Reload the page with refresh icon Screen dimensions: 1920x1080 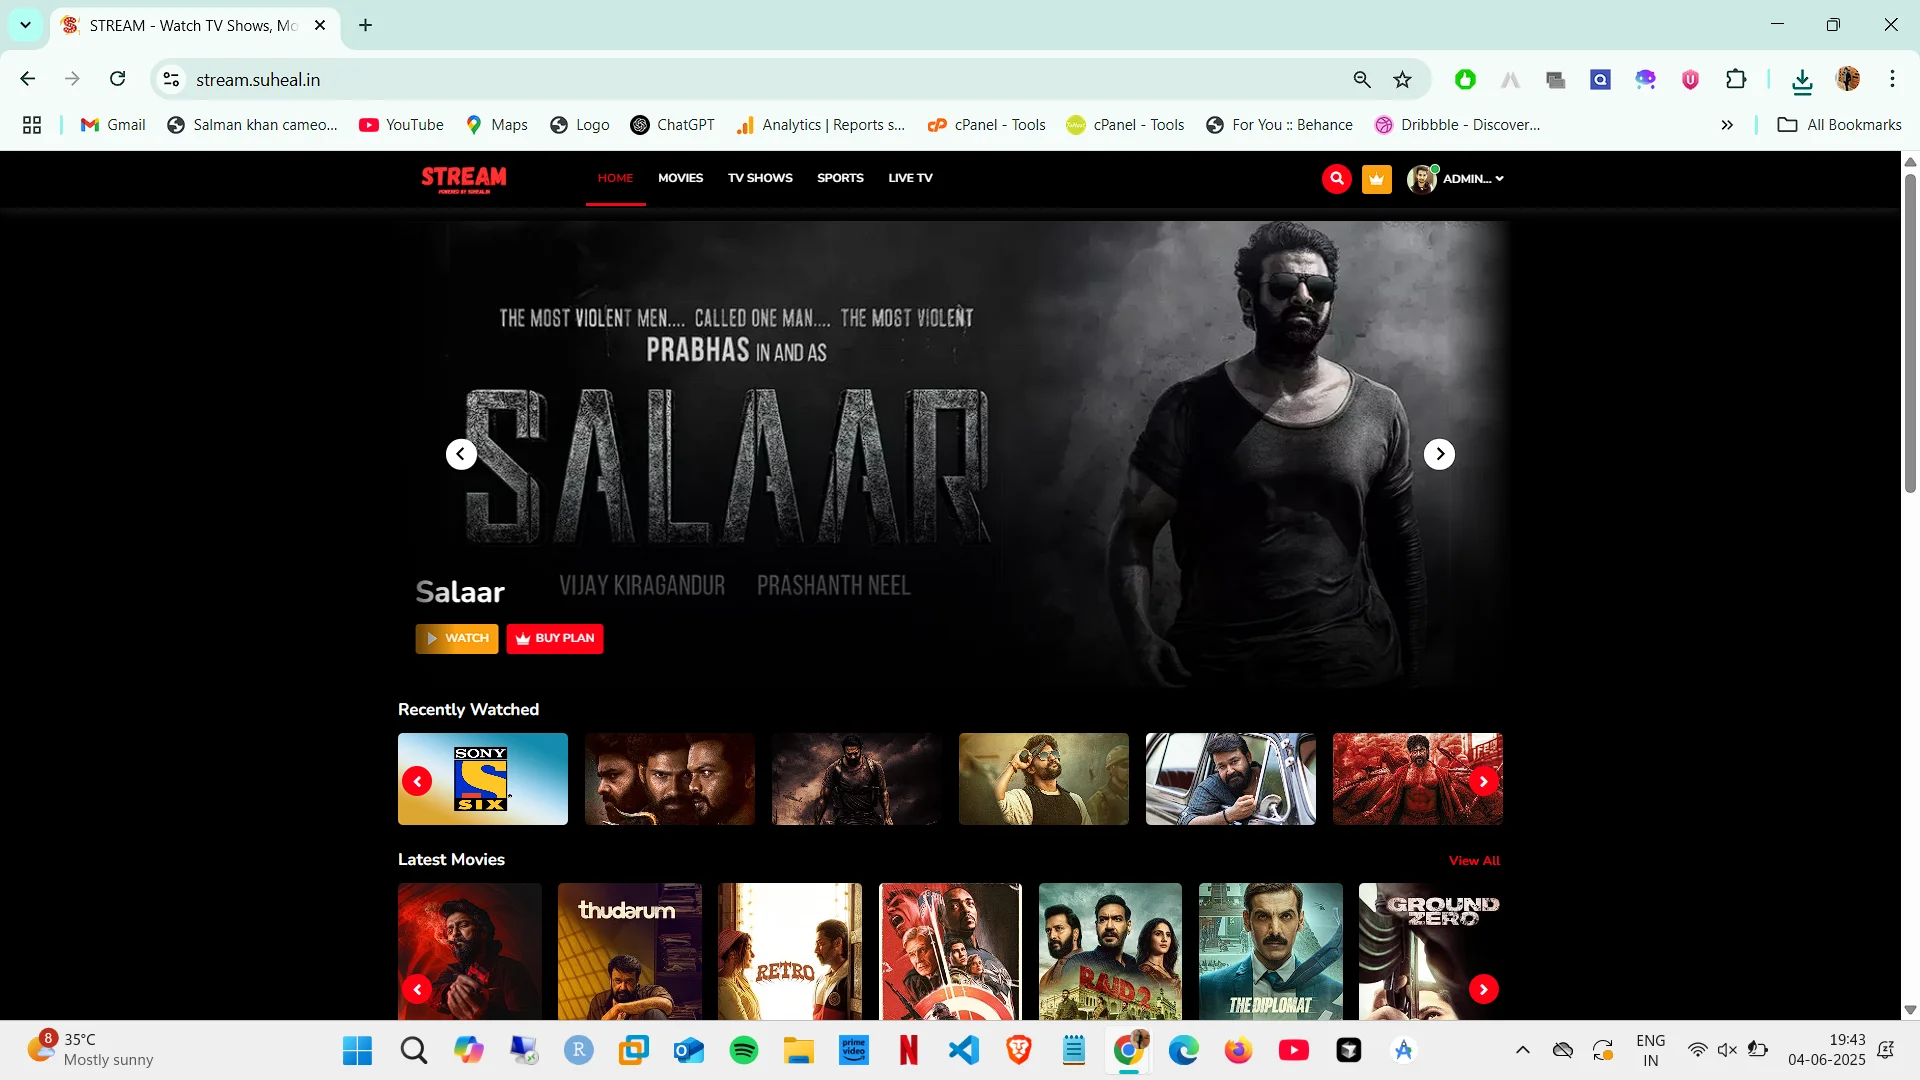(118, 79)
